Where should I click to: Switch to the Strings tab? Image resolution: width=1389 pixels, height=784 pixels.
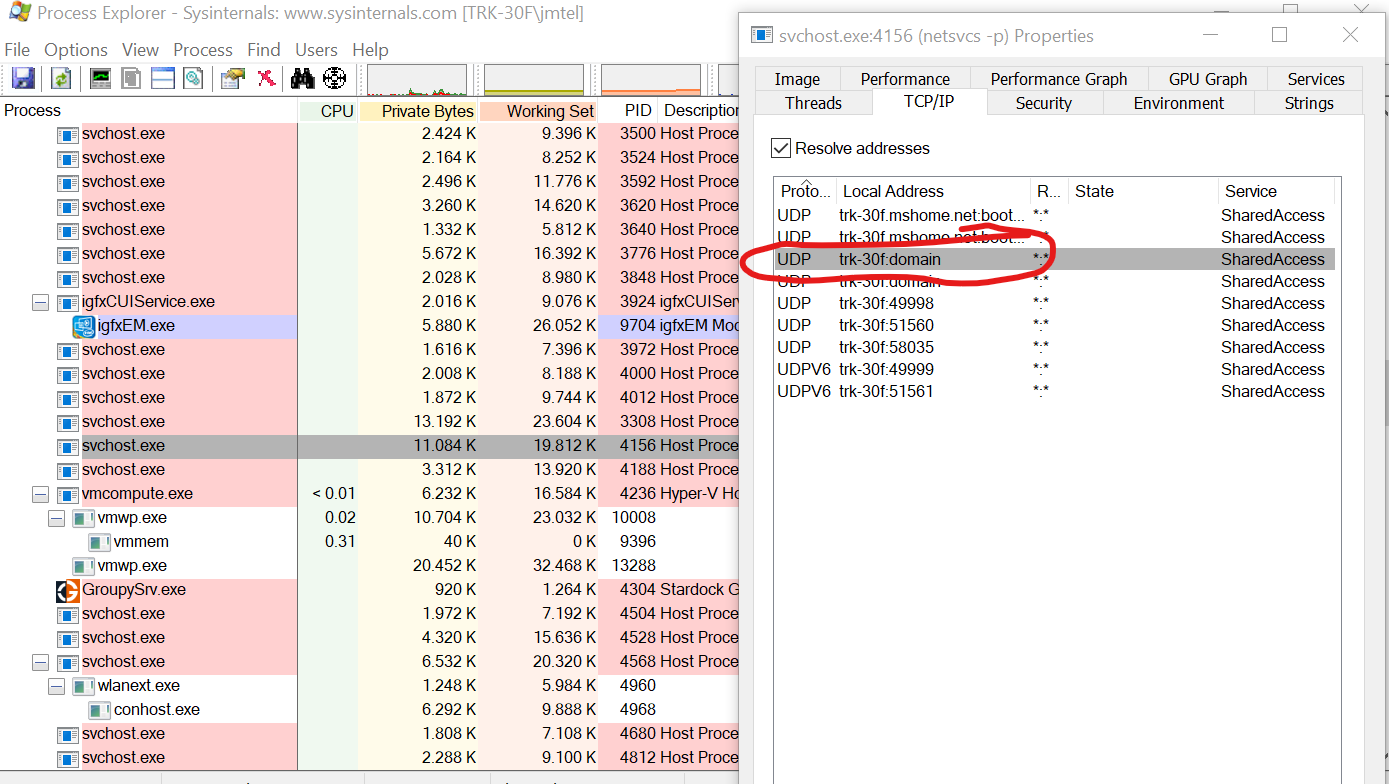[x=1309, y=103]
